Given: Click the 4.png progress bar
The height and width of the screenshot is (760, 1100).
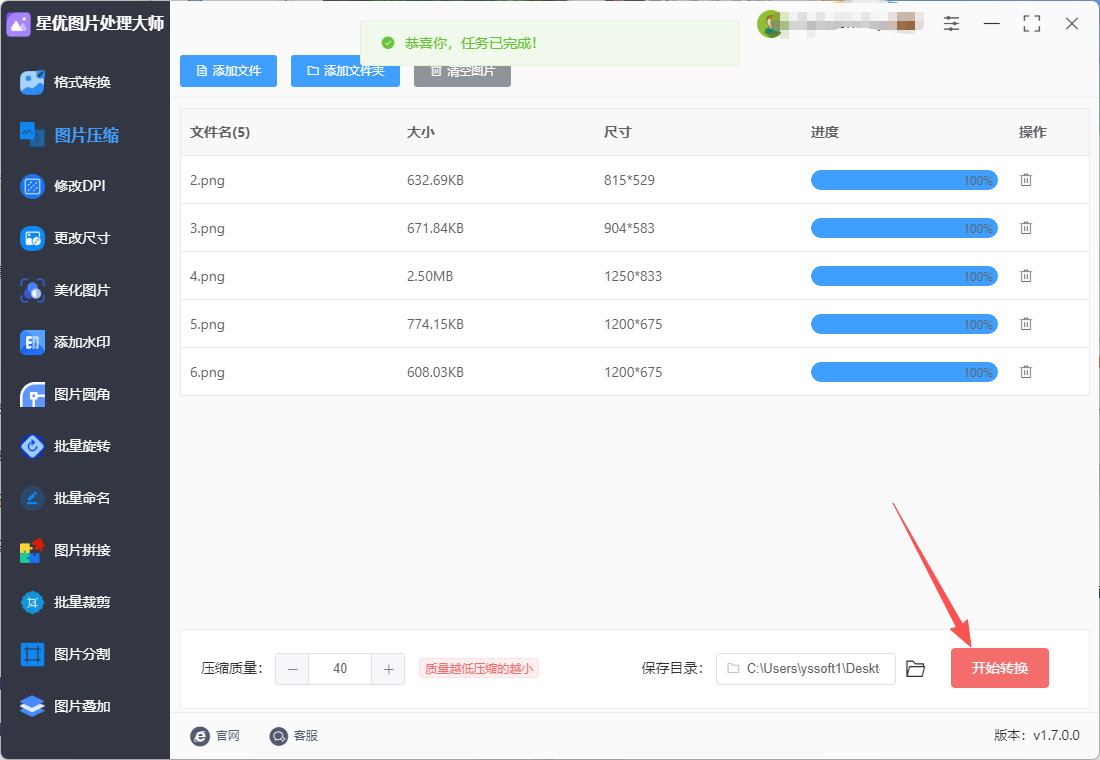Looking at the screenshot, I should (904, 276).
